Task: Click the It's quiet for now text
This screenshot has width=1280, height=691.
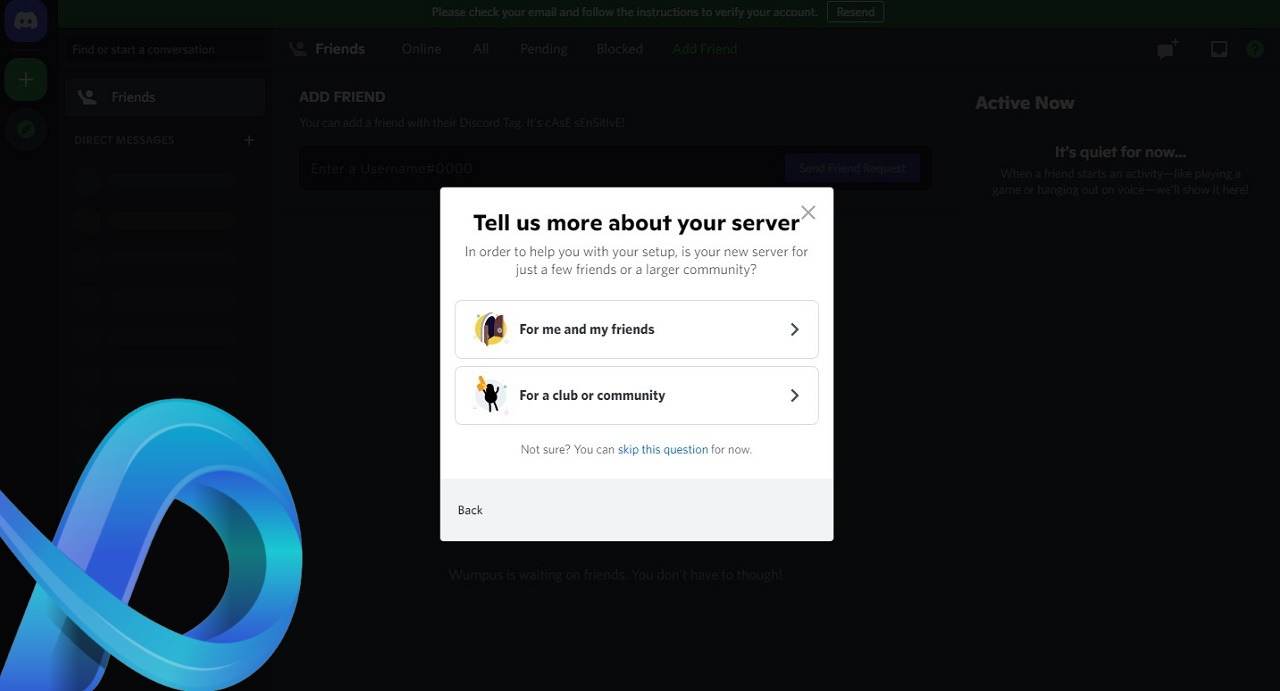Action: pos(1120,152)
